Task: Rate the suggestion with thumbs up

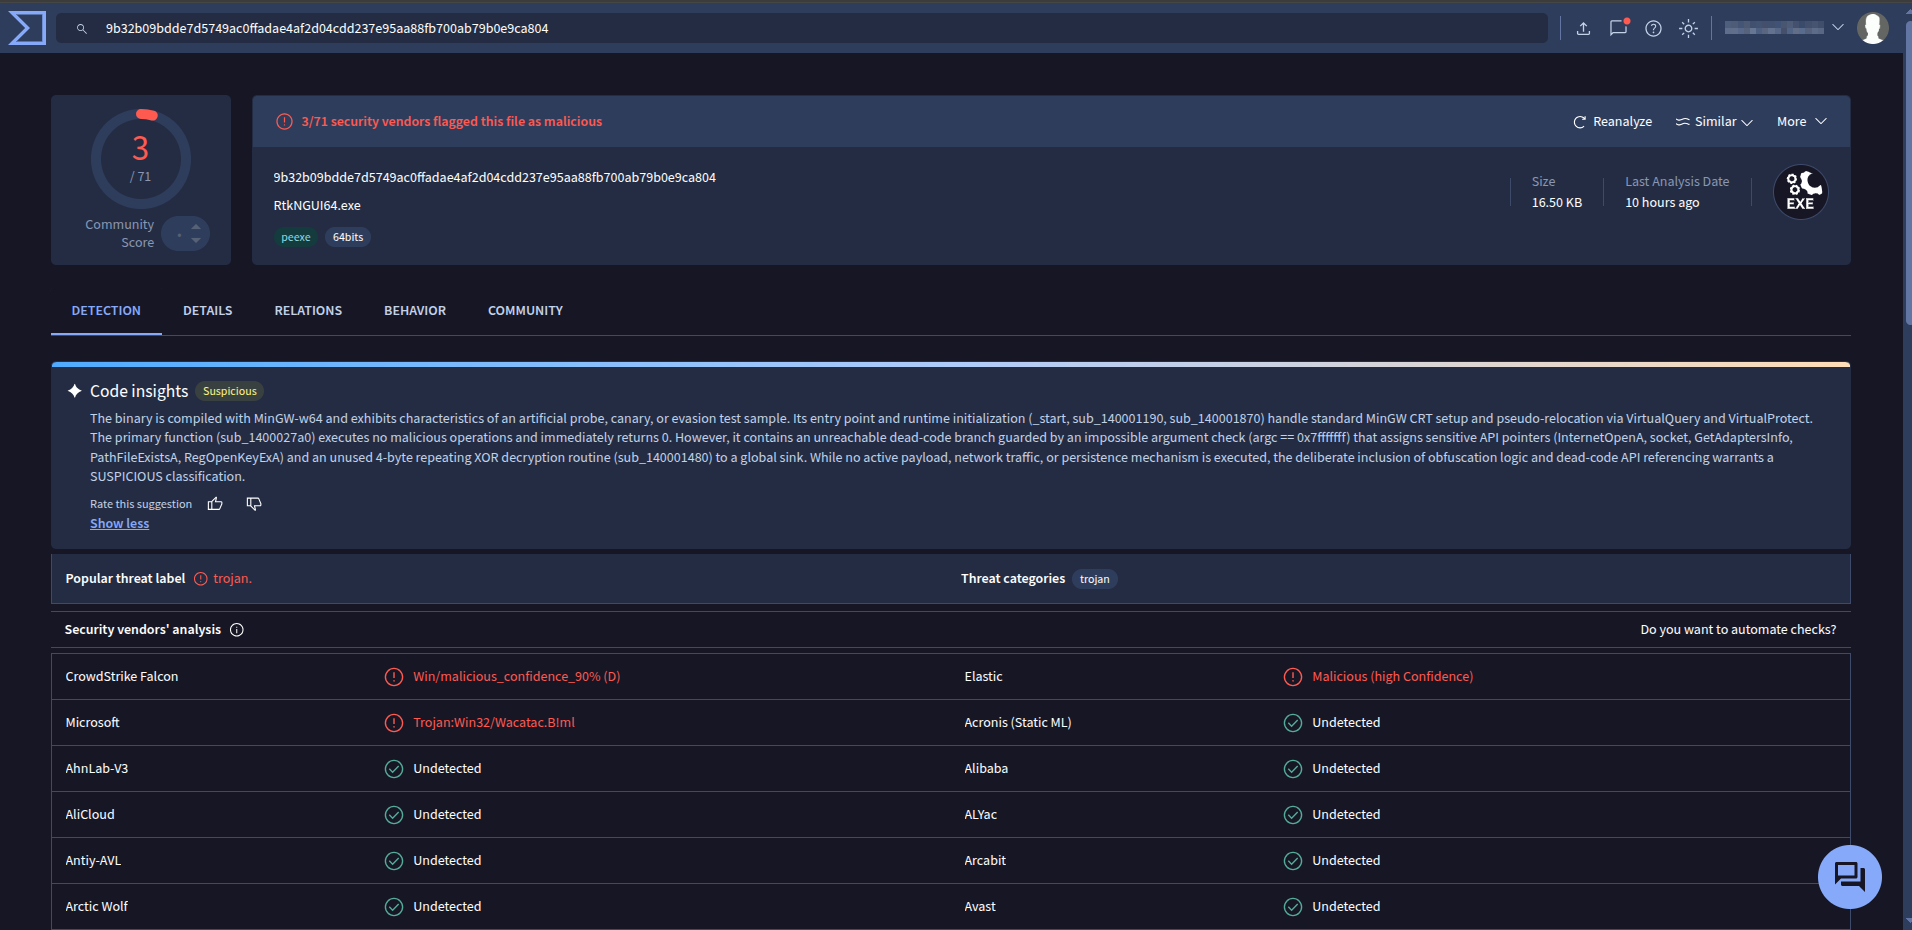Action: click(x=215, y=504)
